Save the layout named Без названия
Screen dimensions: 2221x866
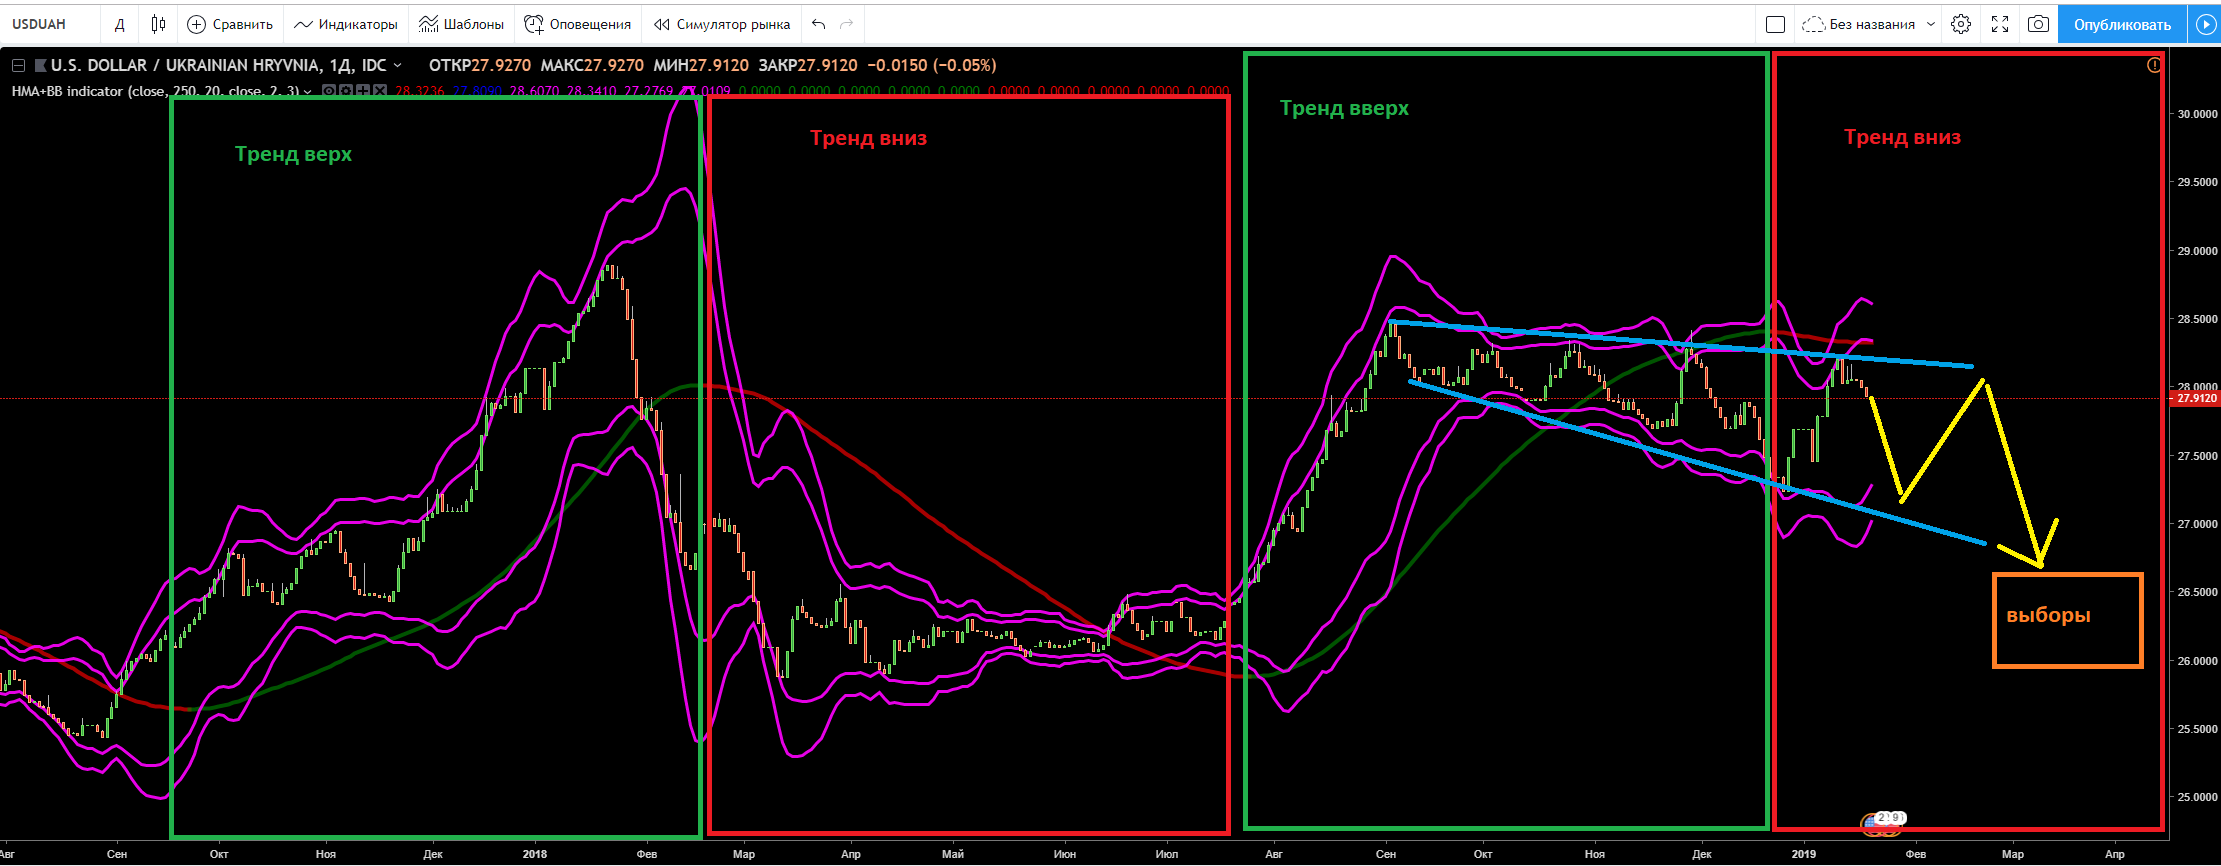(1860, 24)
